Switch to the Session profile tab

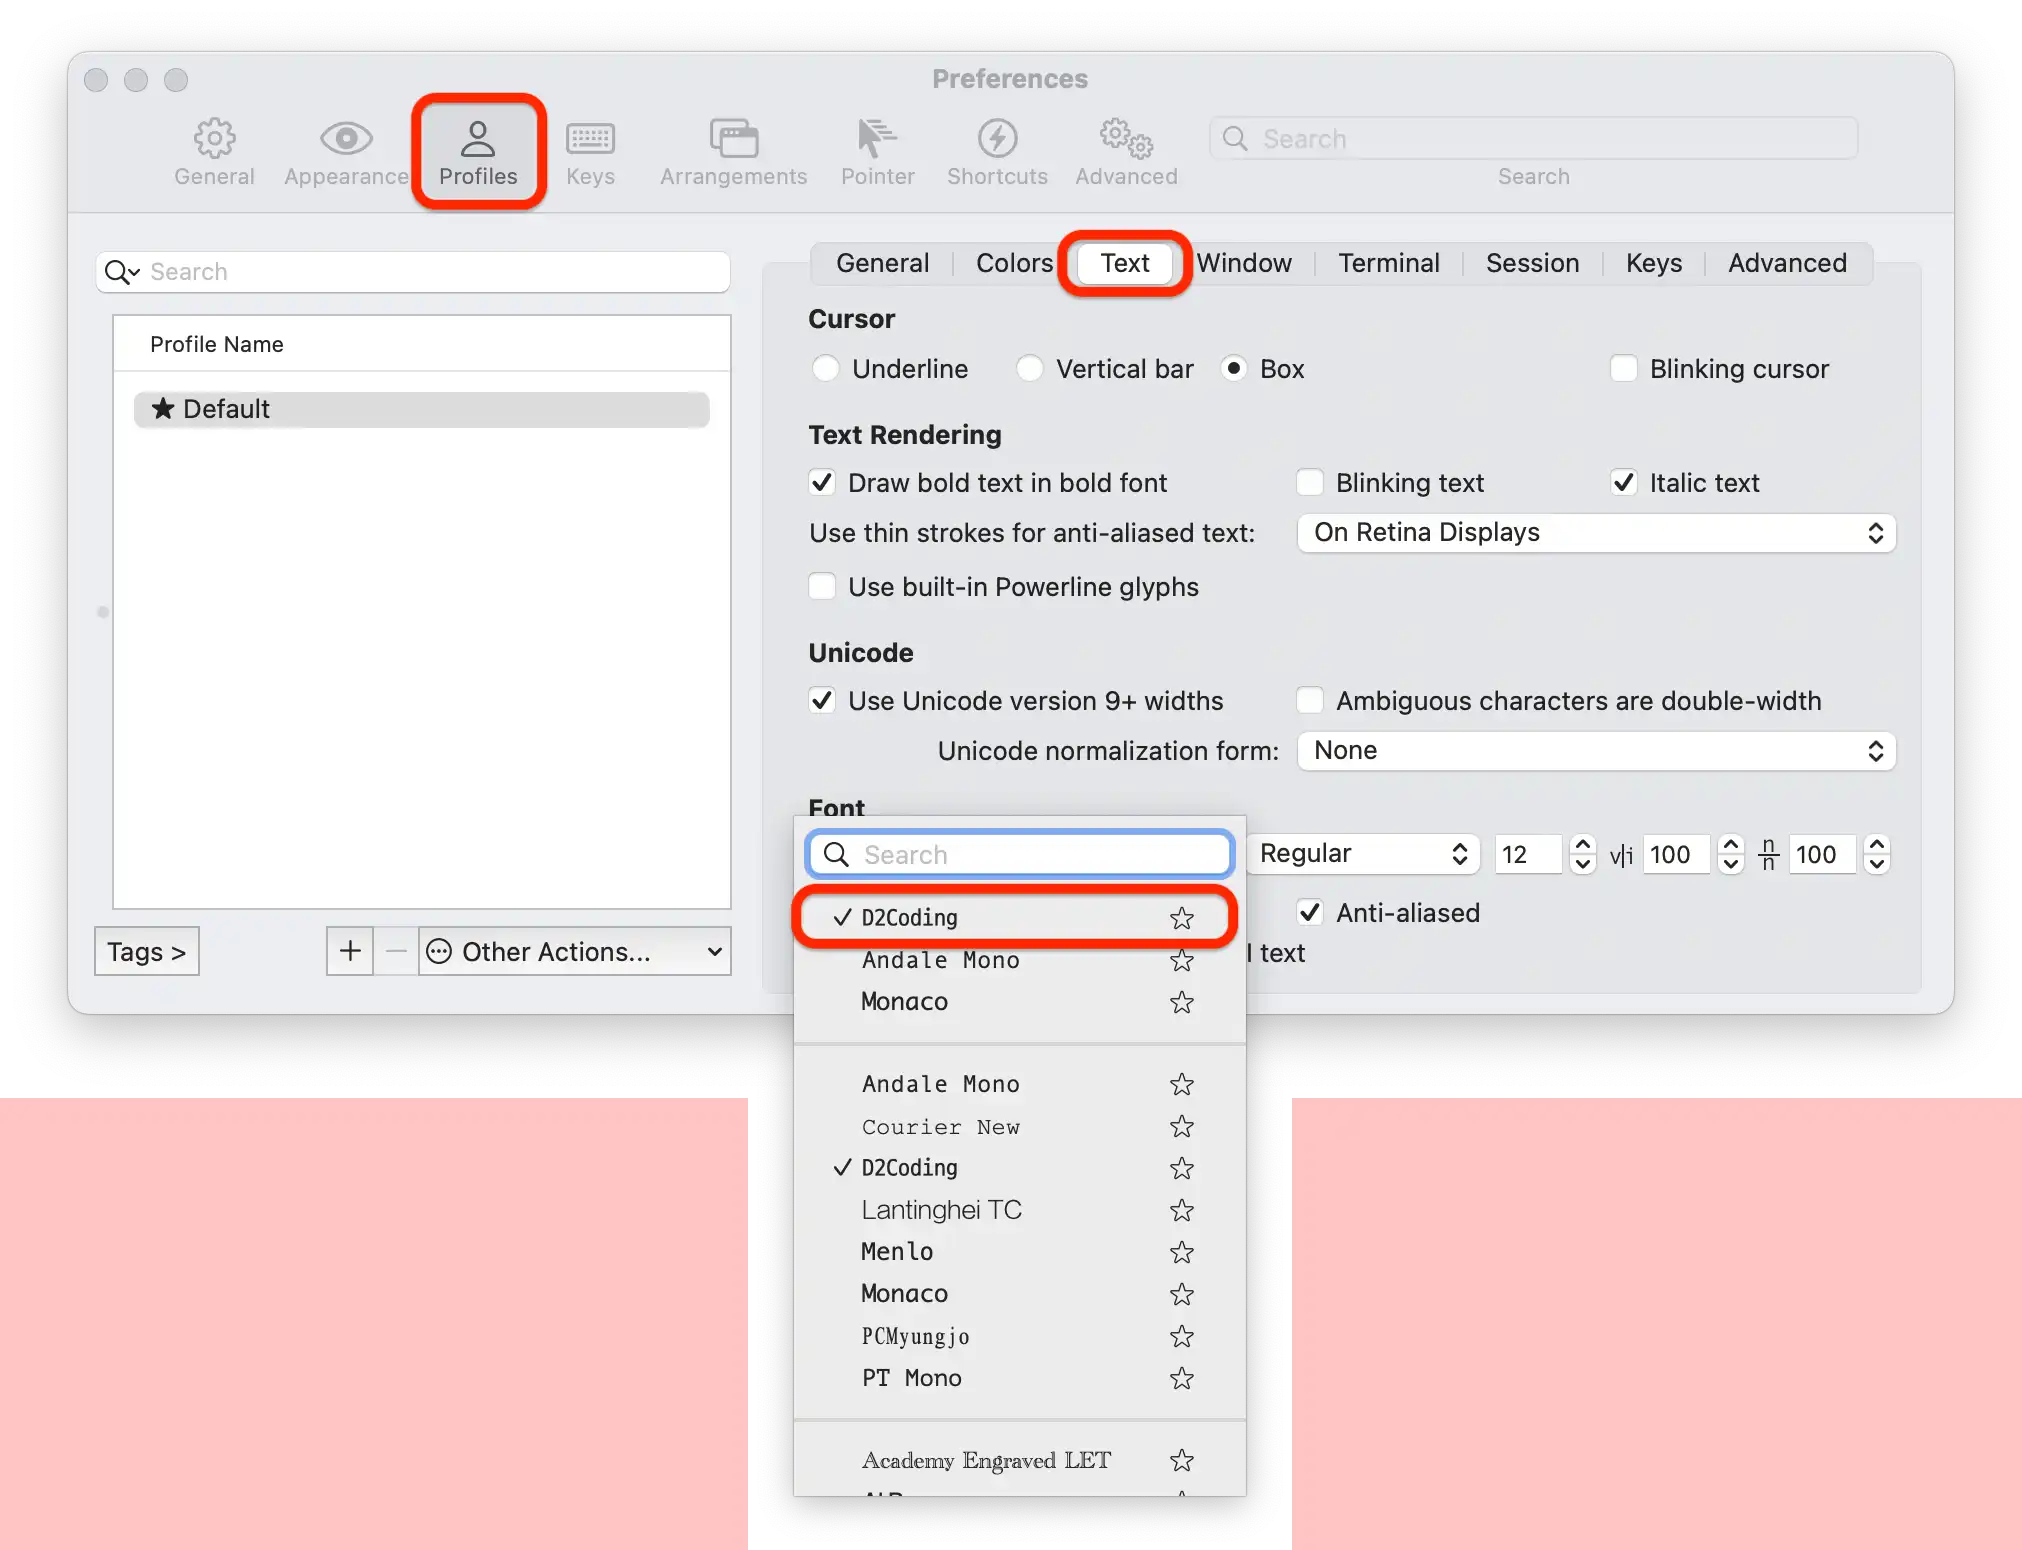(1532, 263)
